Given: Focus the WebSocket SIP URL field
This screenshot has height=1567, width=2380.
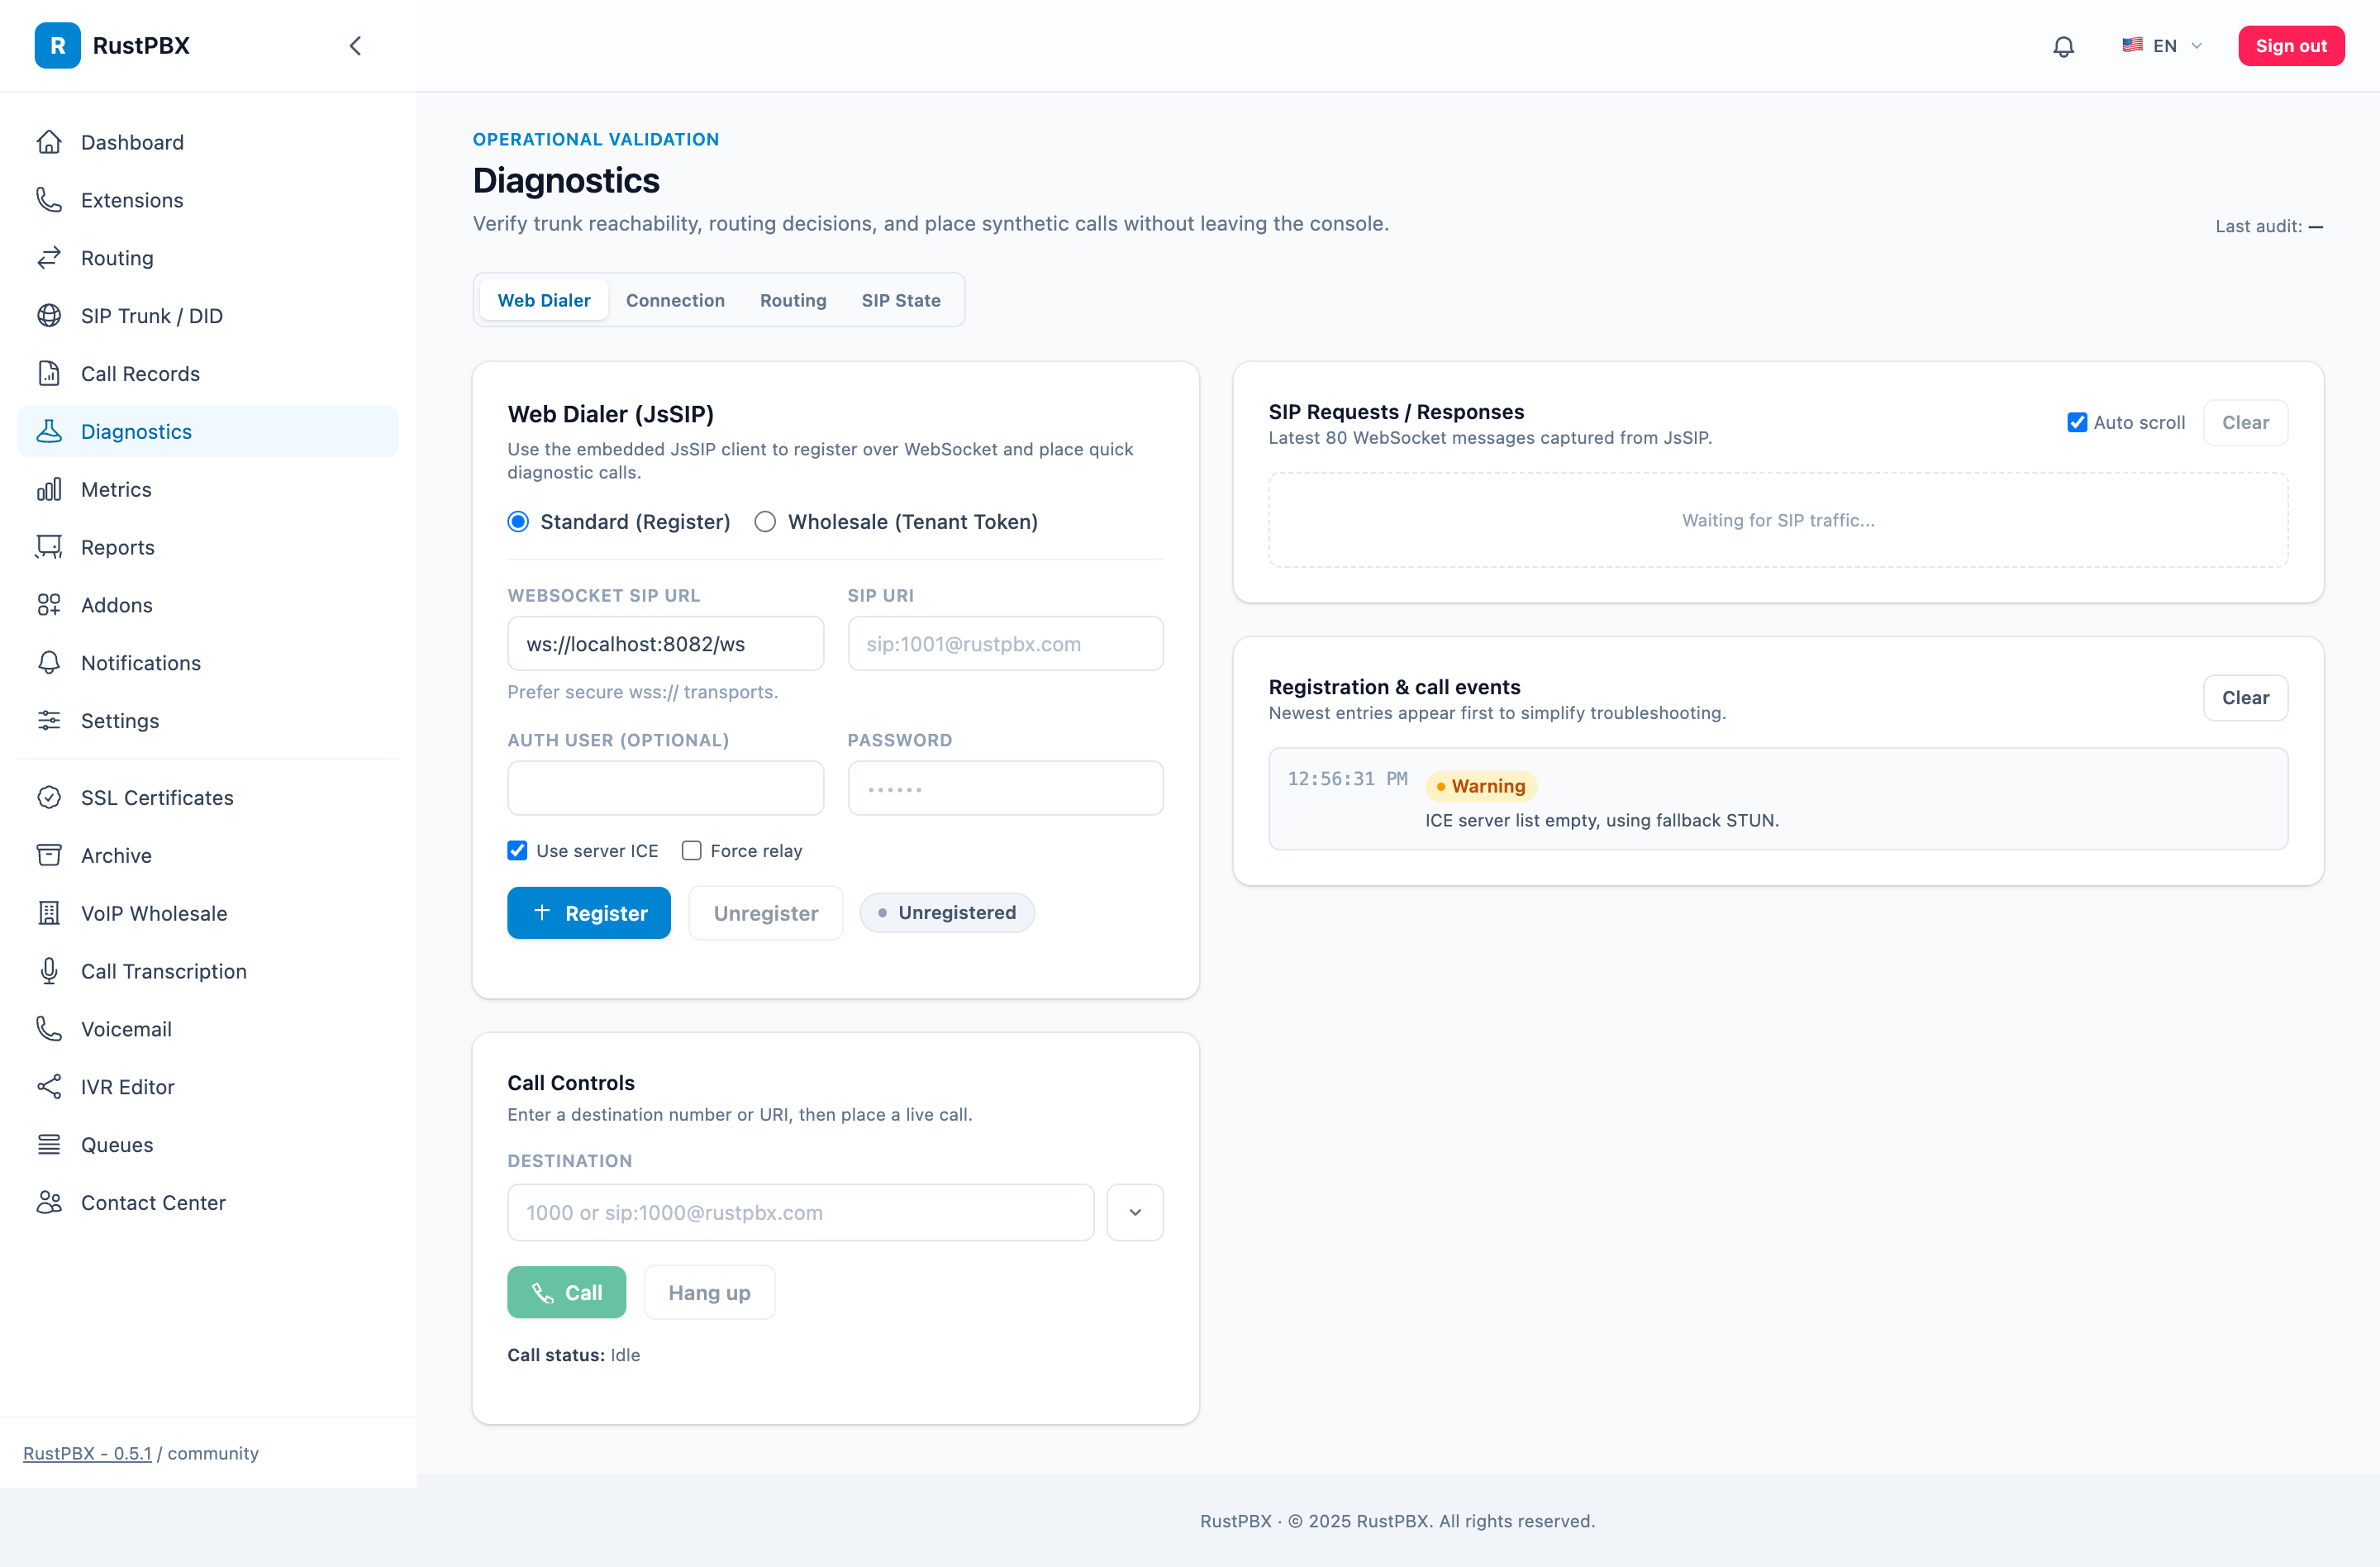Looking at the screenshot, I should [x=665, y=644].
